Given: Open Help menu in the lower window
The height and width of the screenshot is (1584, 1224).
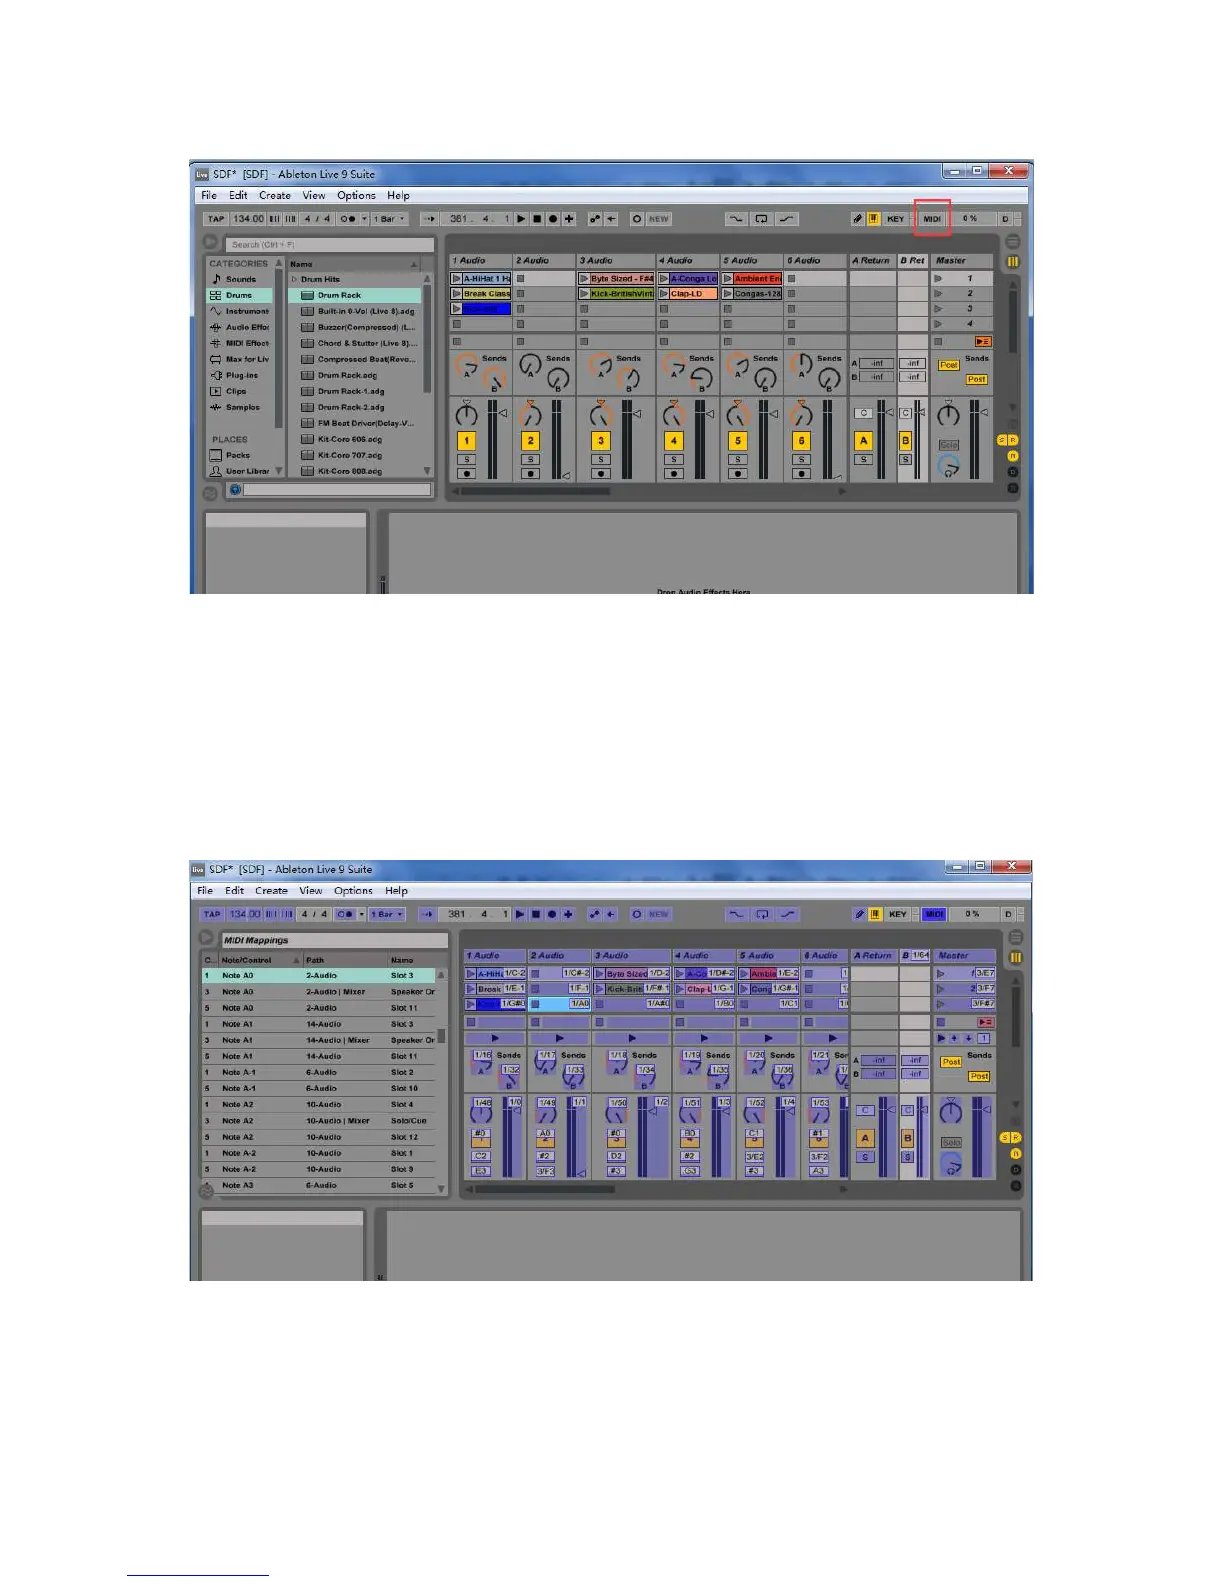Looking at the screenshot, I should coord(397,891).
